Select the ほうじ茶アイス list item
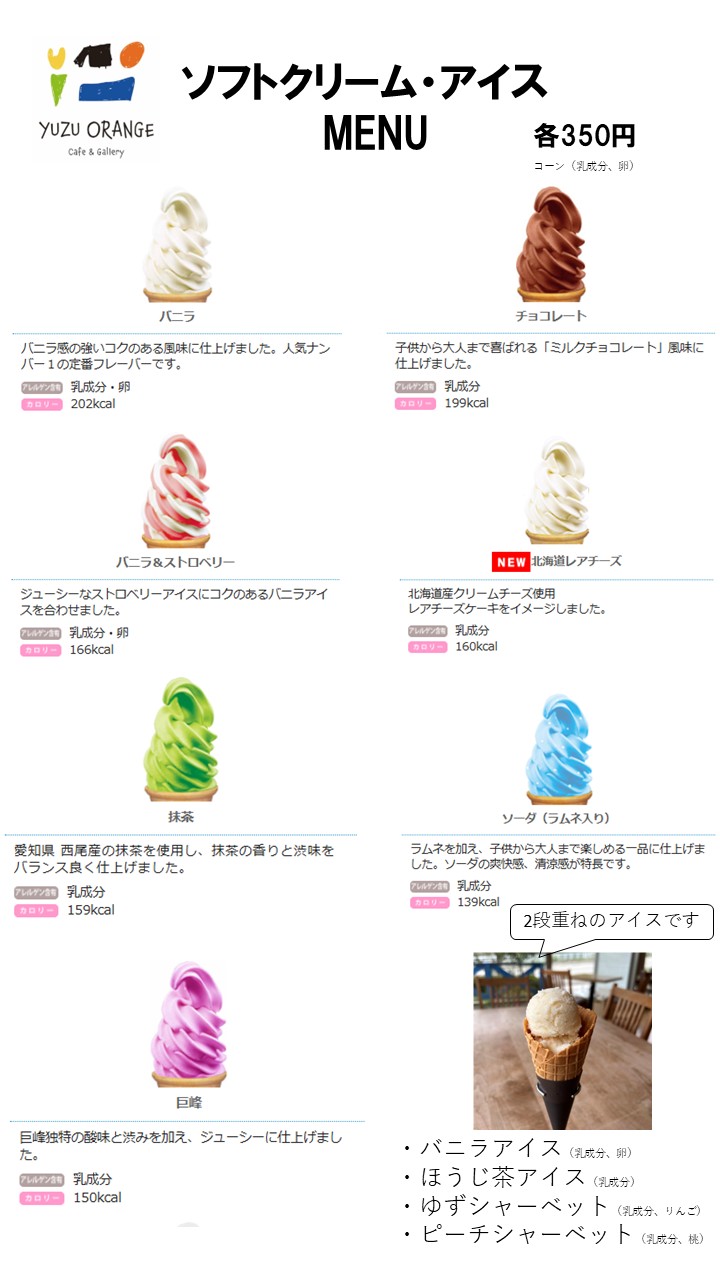This screenshot has height=1280, width=720. click(518, 1177)
